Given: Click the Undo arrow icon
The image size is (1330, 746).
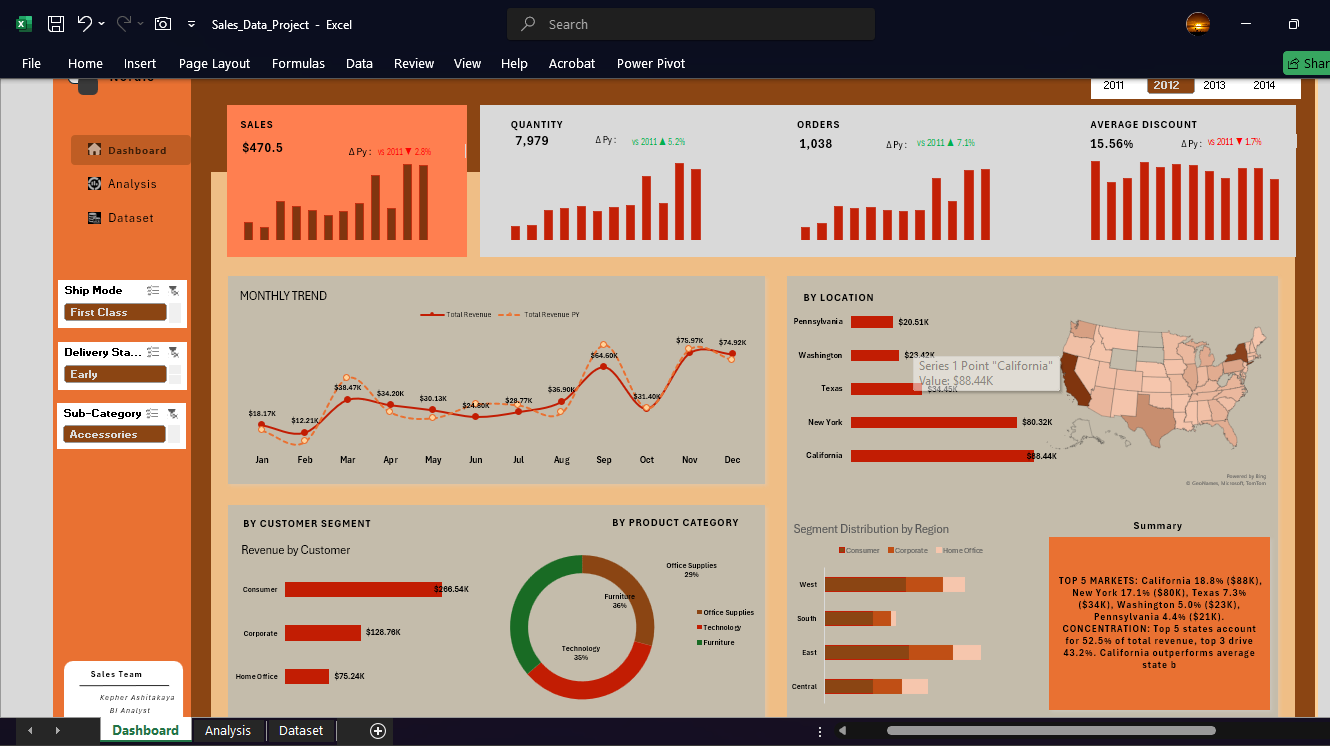Looking at the screenshot, I should 85,24.
